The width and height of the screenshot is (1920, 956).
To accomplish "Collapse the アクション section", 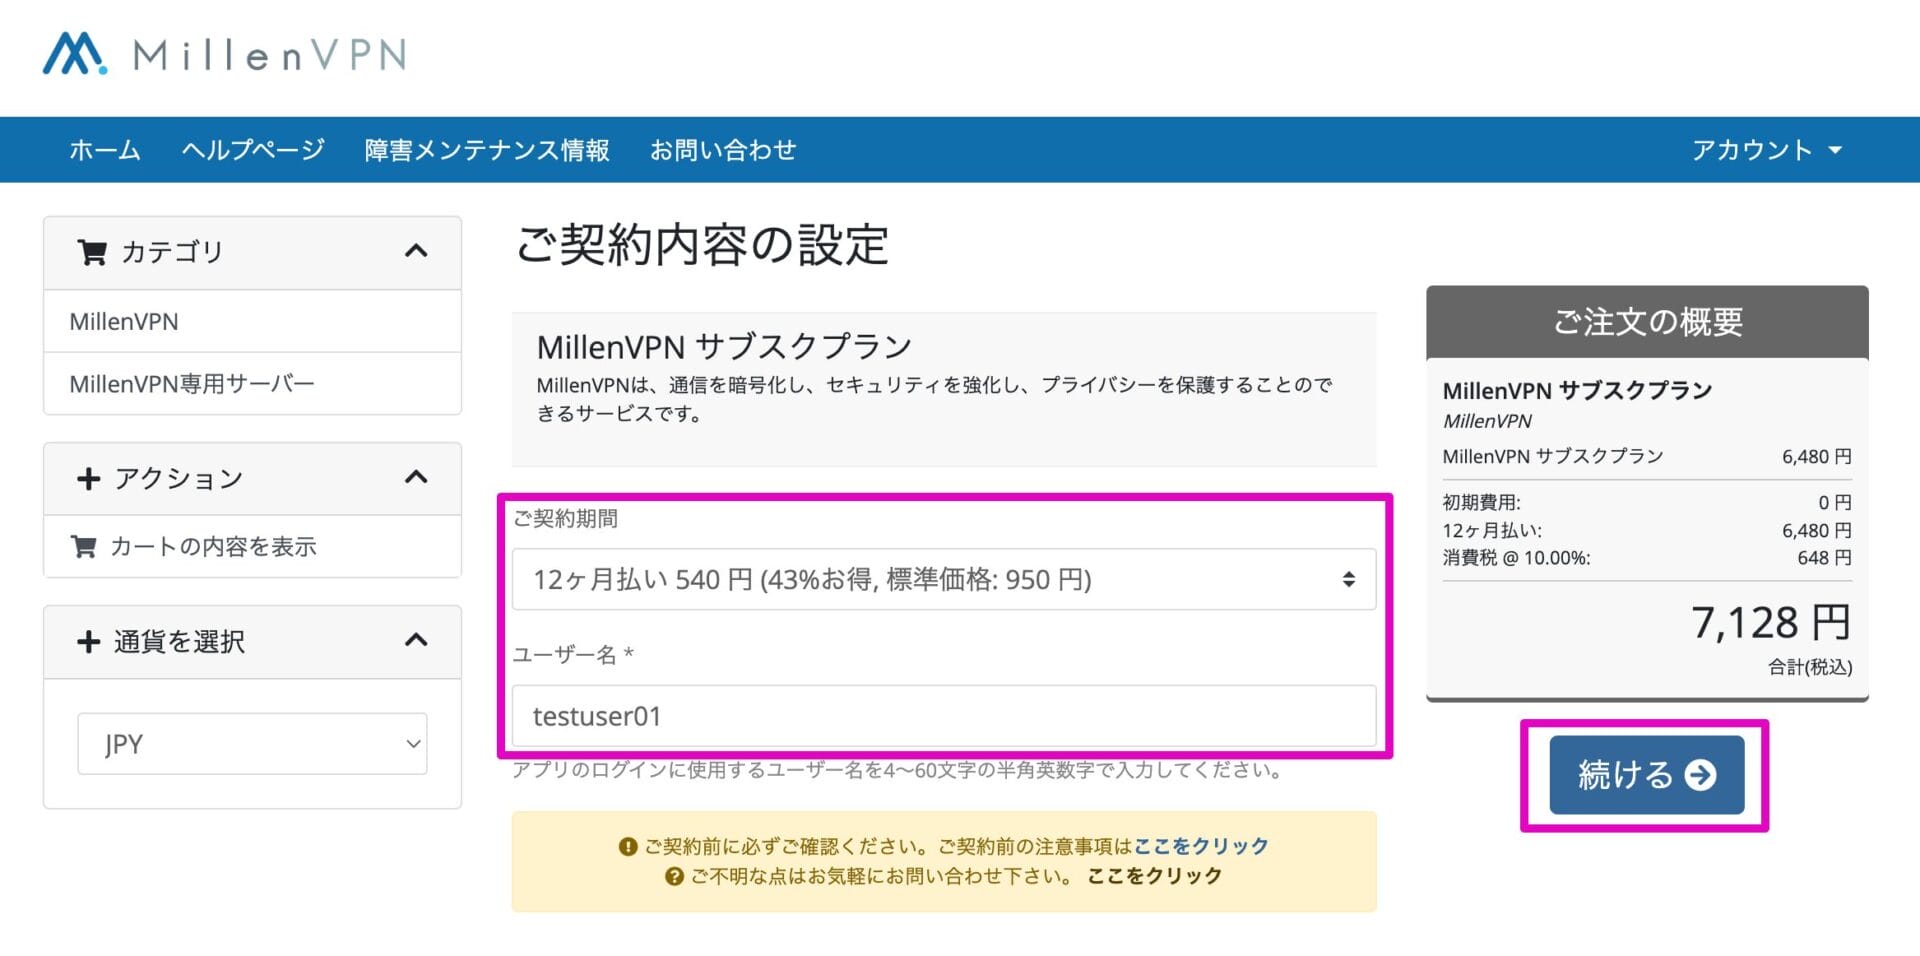I will [x=417, y=478].
